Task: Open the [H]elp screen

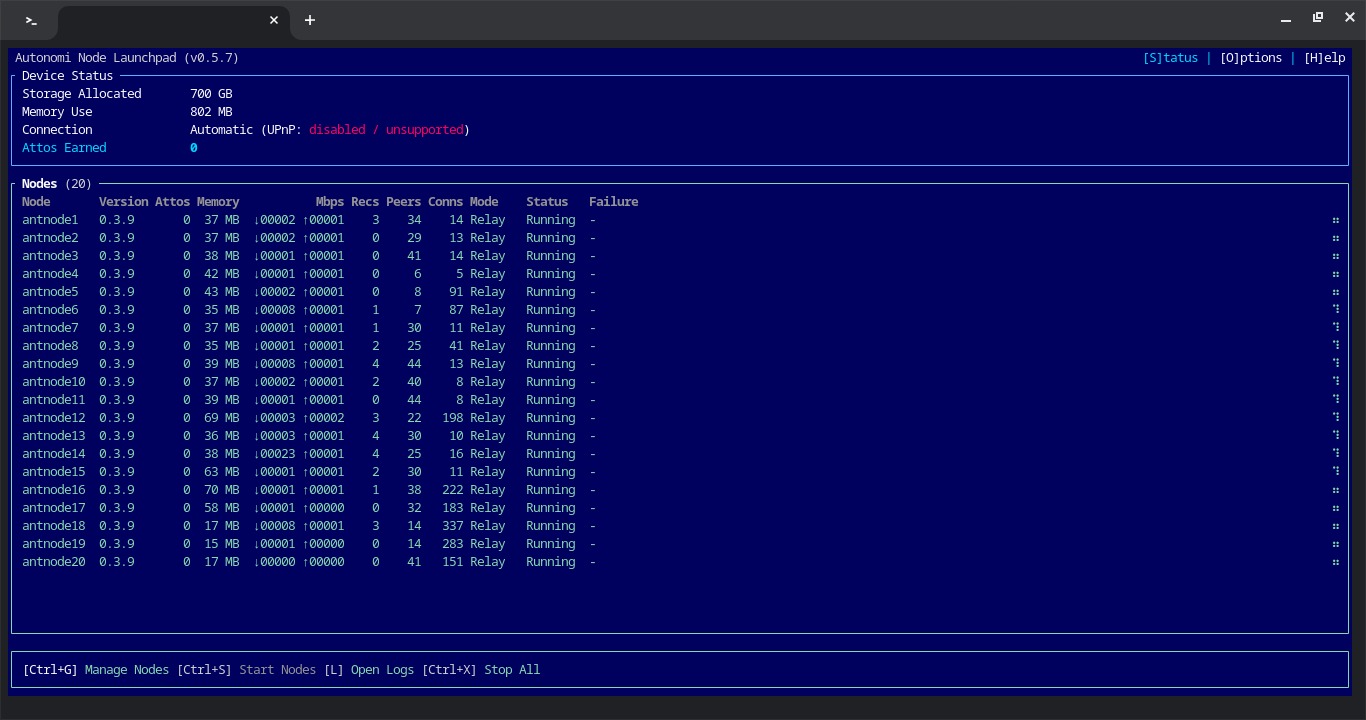Action: pos(1324,58)
